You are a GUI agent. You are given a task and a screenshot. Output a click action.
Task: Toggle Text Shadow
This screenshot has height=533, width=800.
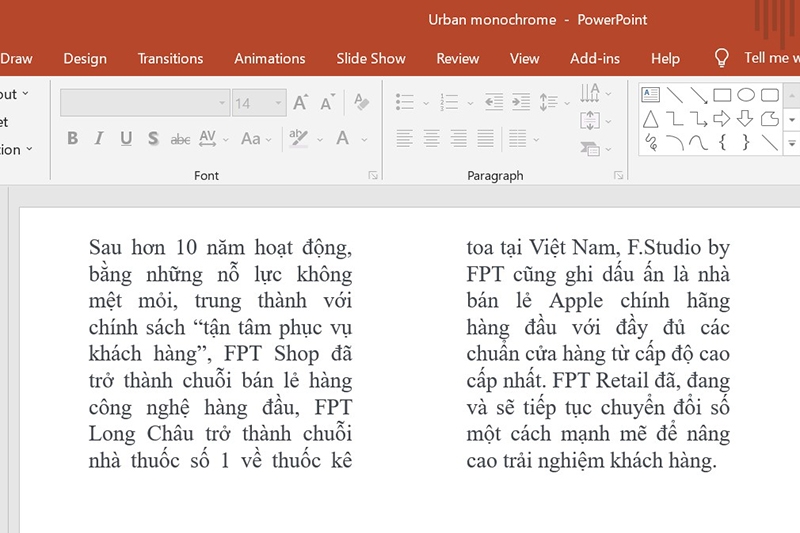(153, 138)
